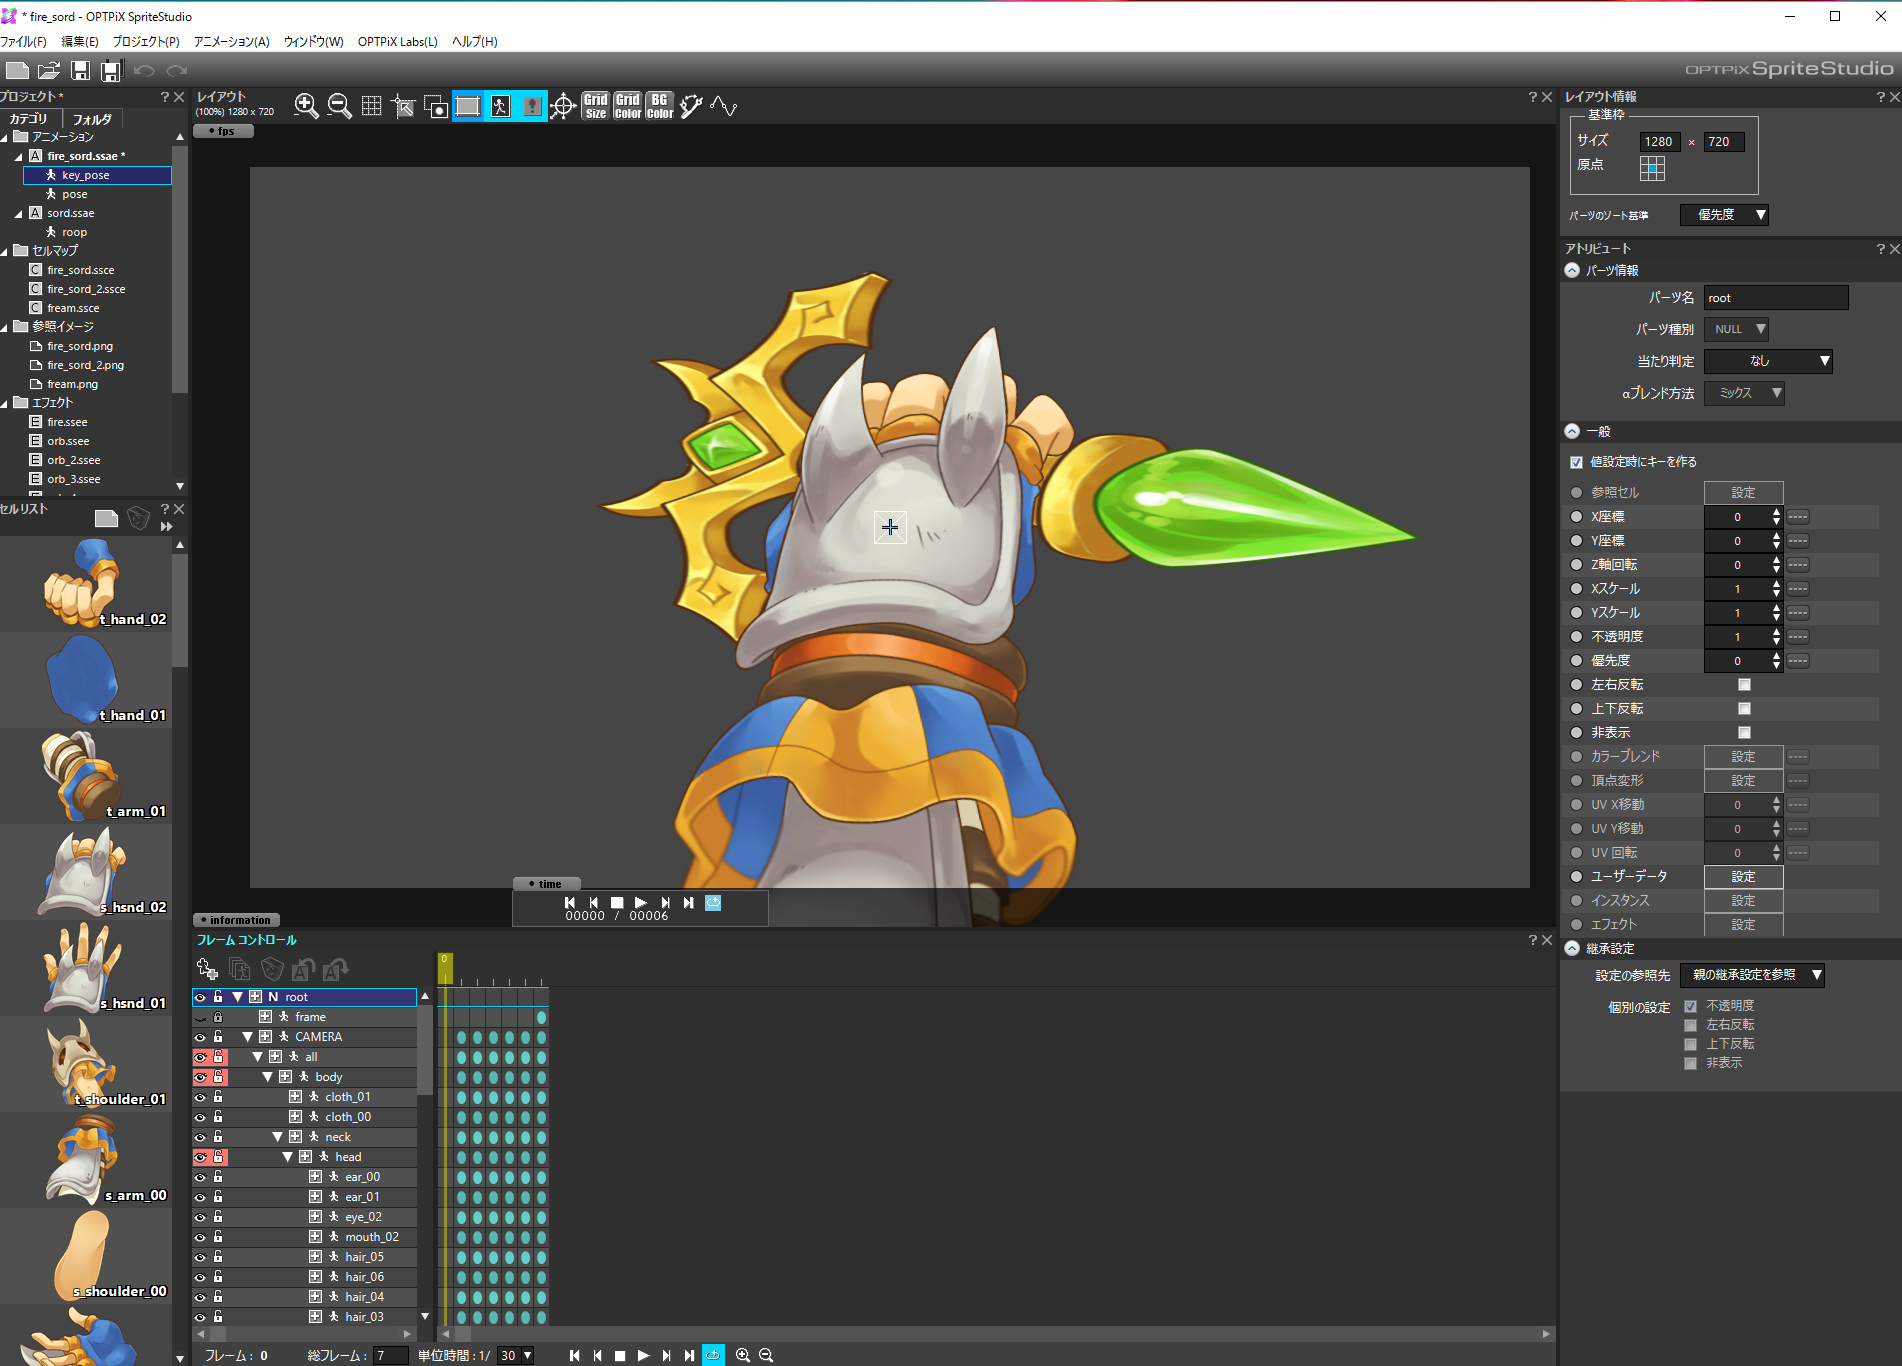Open the inheritance reference dropdown
This screenshot has height=1366, width=1902.
[x=1753, y=975]
